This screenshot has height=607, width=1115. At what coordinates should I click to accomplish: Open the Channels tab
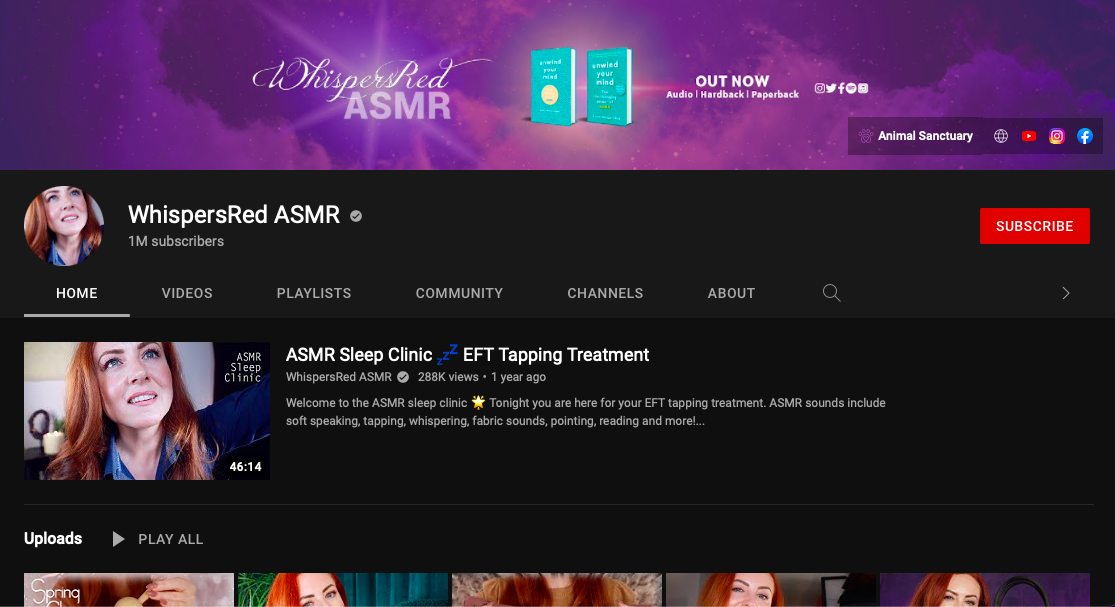[x=605, y=293]
